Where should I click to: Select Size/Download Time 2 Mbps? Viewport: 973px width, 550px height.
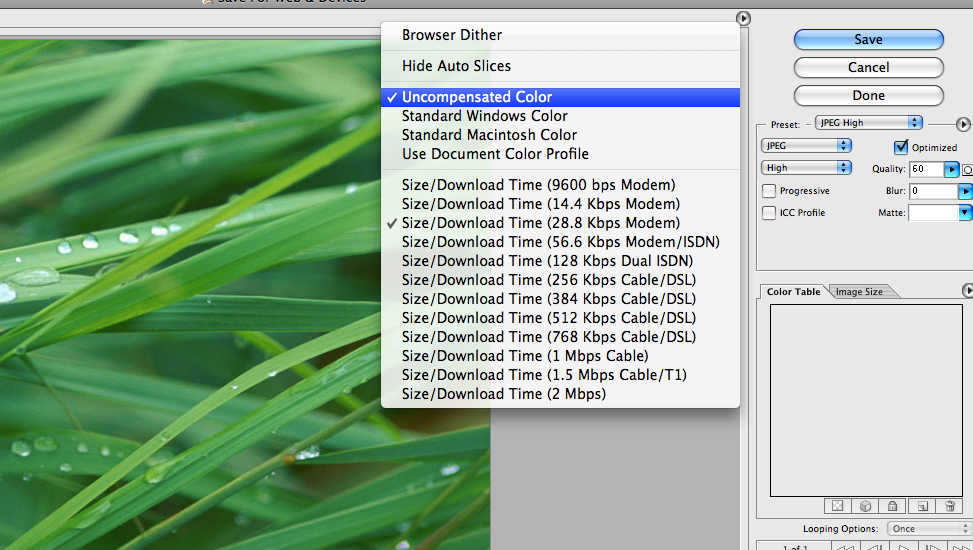coord(560,394)
